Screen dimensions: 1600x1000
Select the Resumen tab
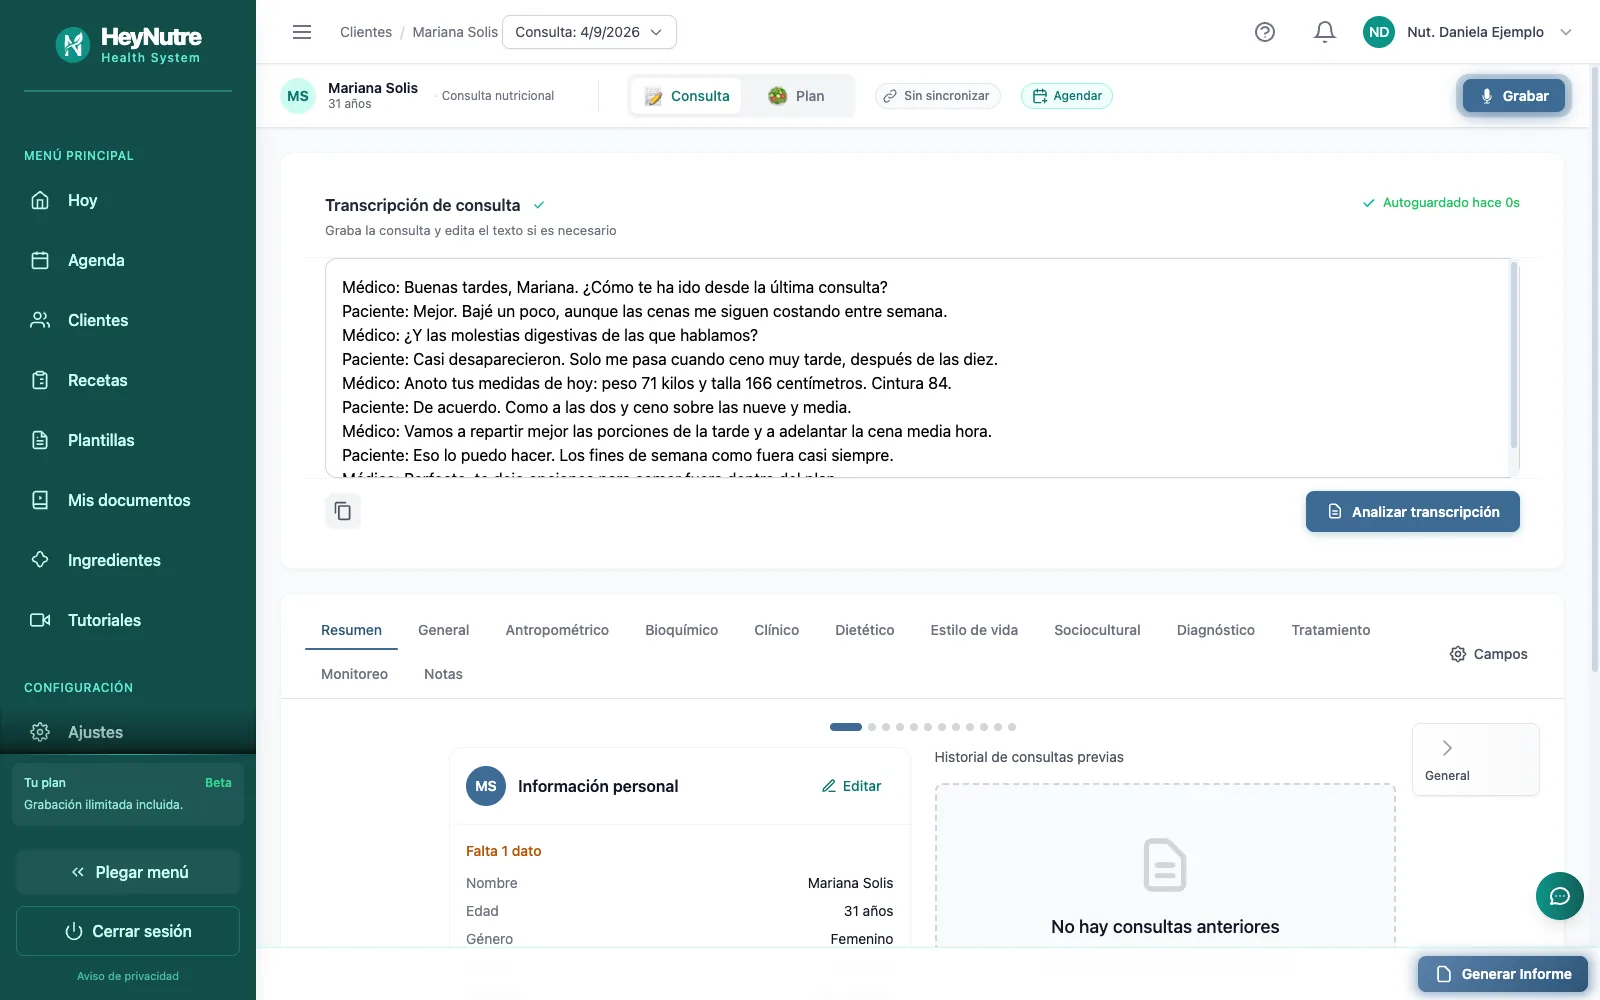coord(351,630)
